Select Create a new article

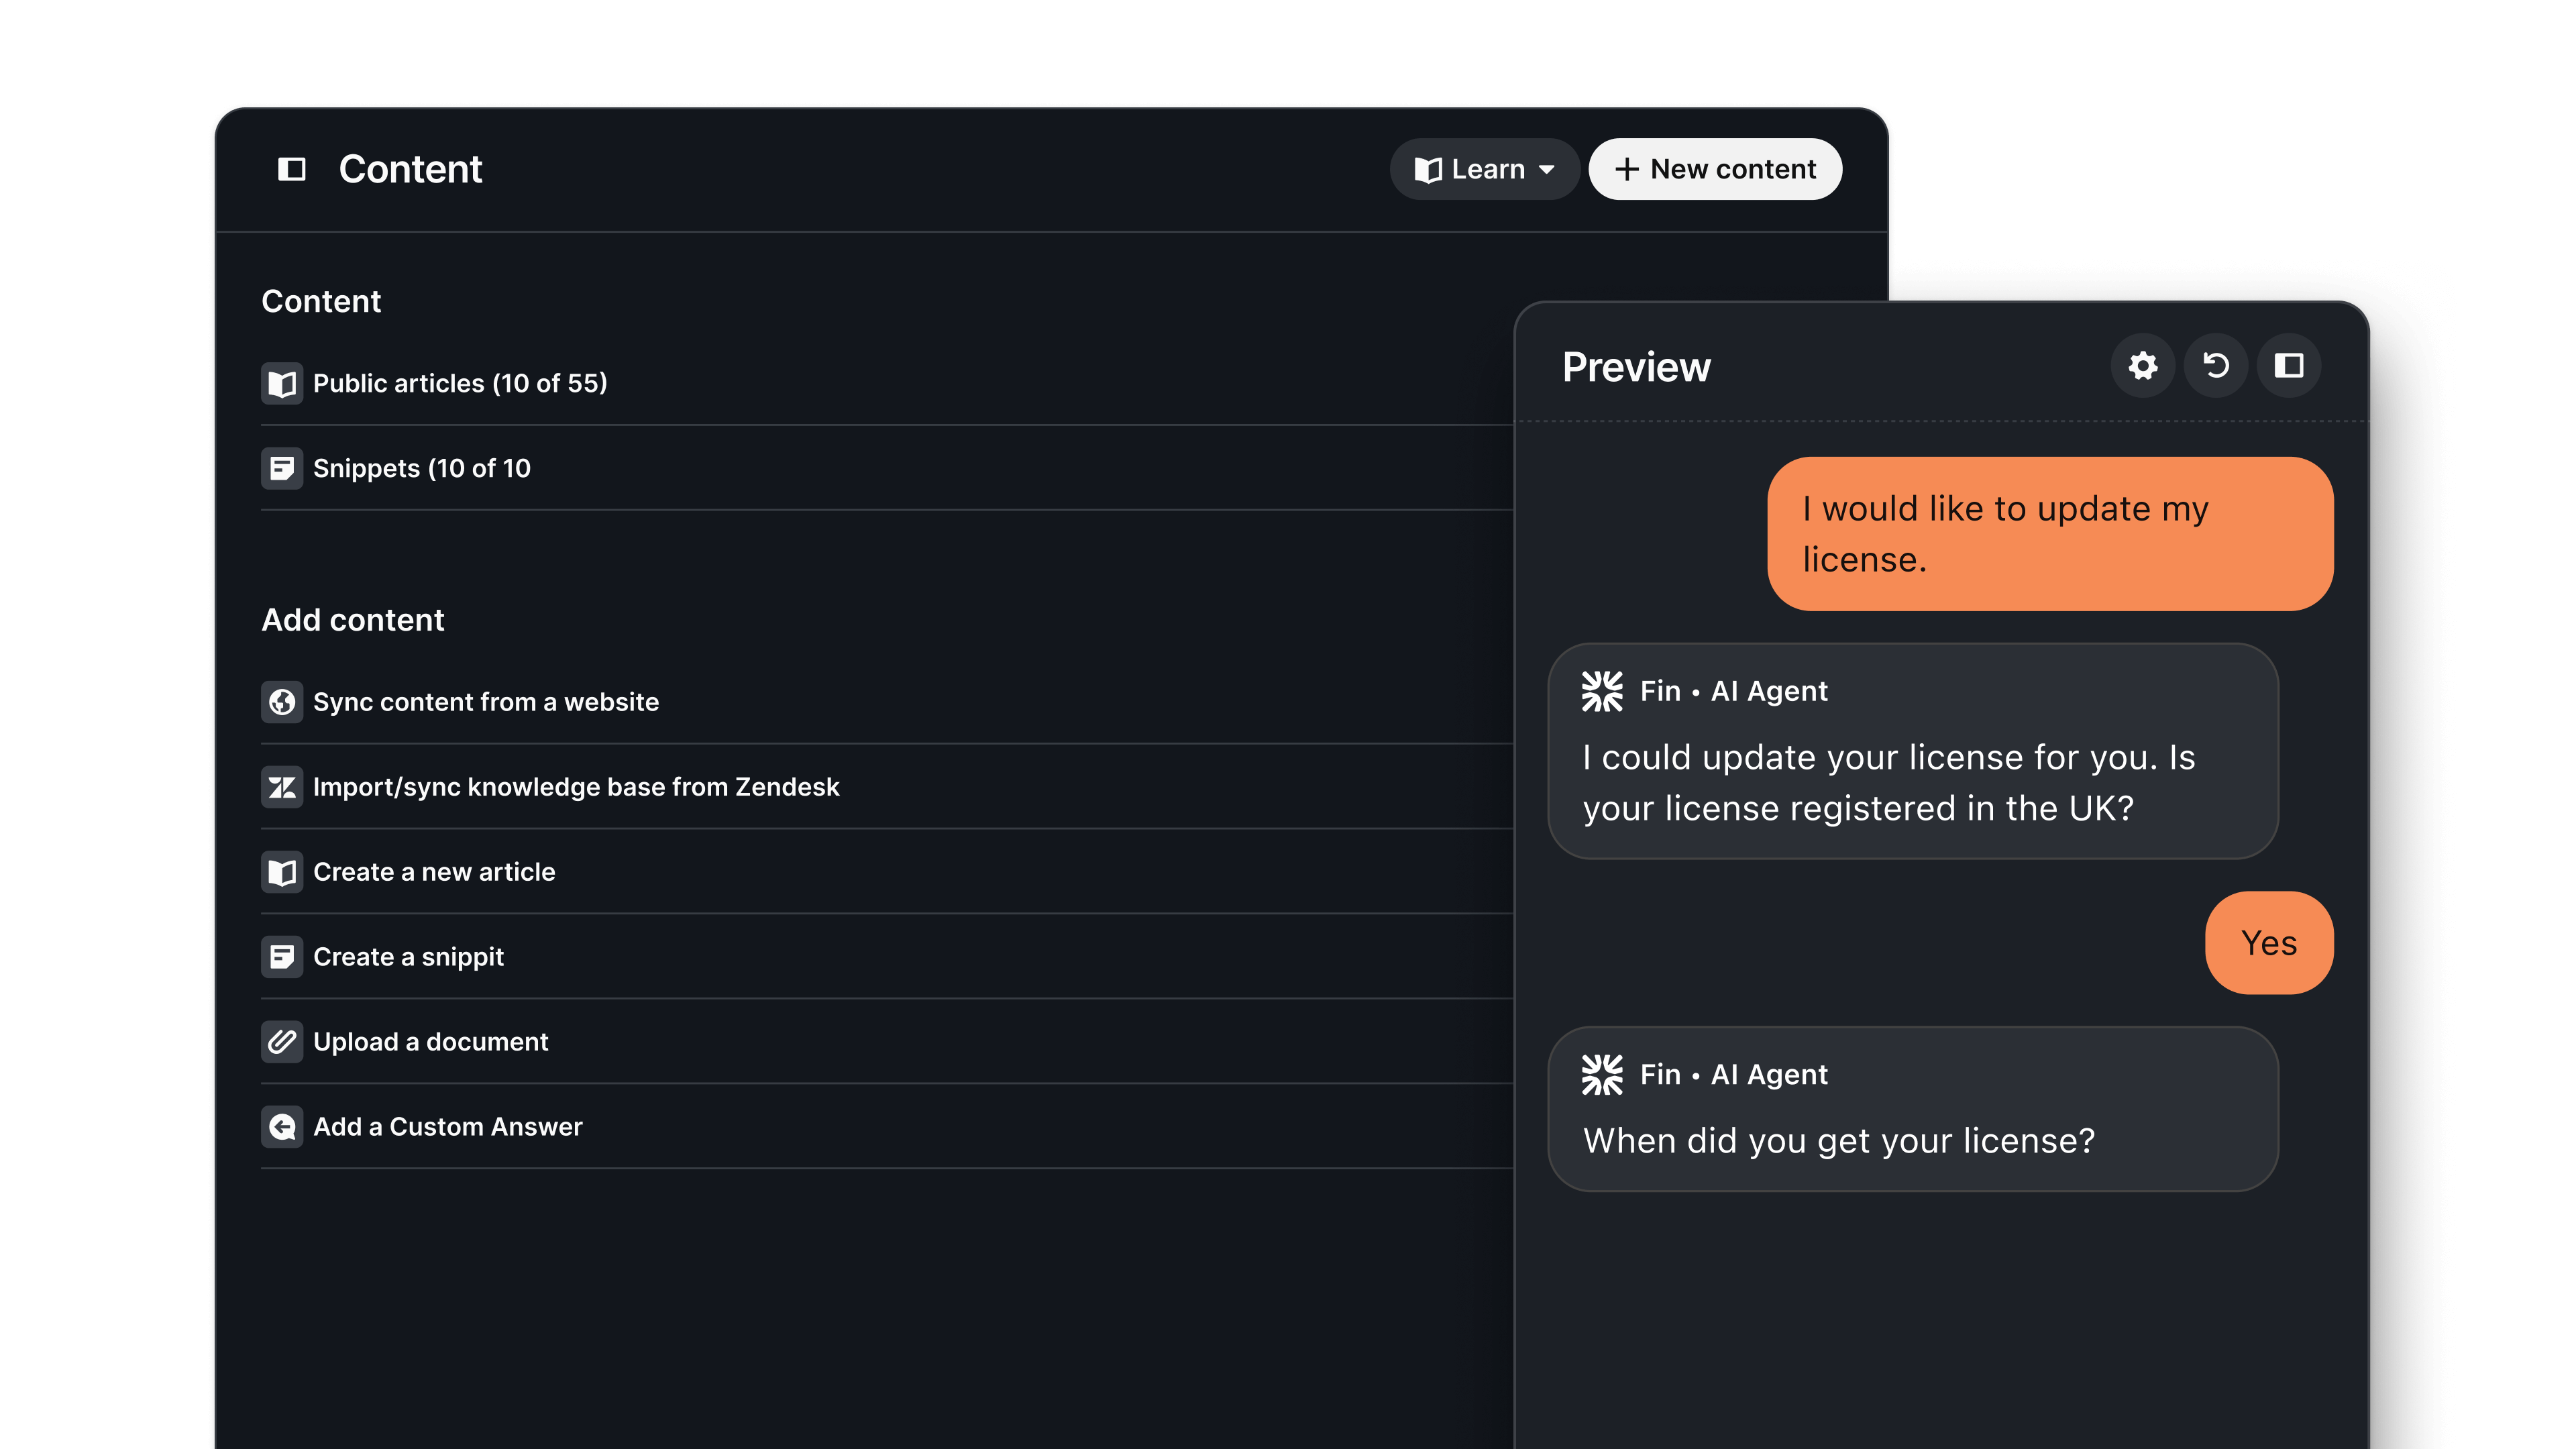point(434,872)
